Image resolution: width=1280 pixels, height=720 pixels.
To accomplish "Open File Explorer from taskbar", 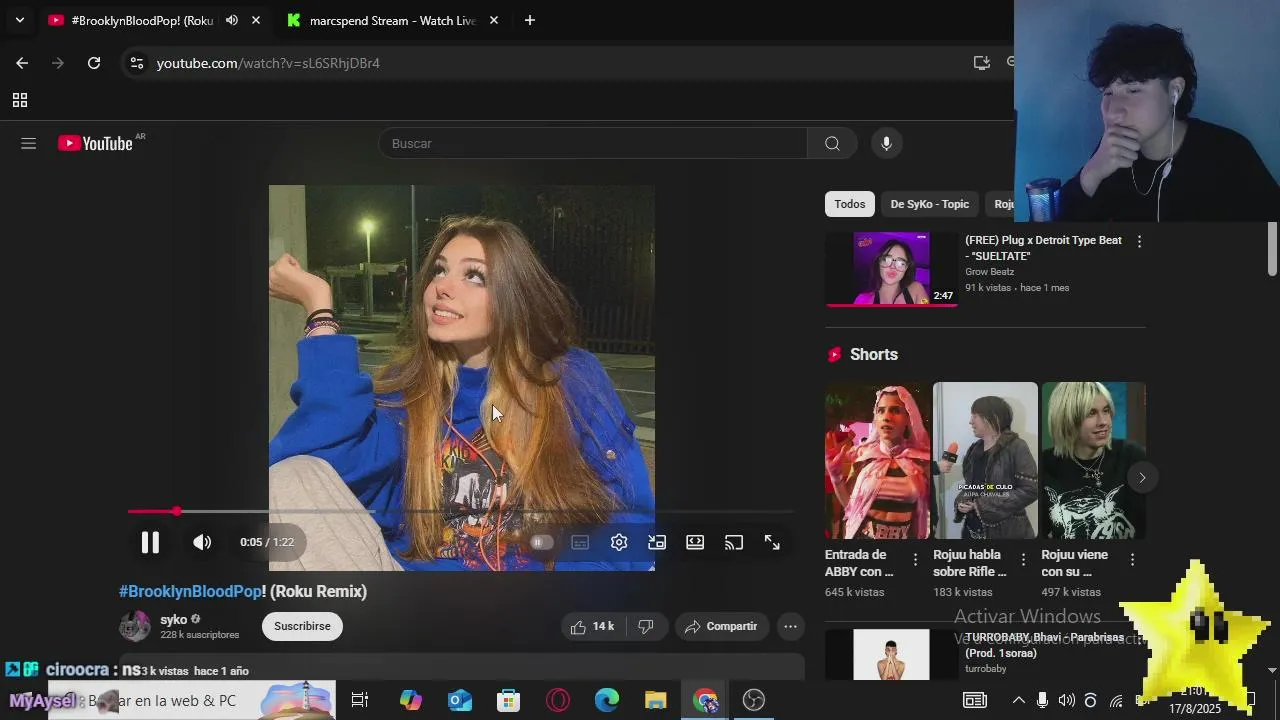I will pyautogui.click(x=656, y=700).
